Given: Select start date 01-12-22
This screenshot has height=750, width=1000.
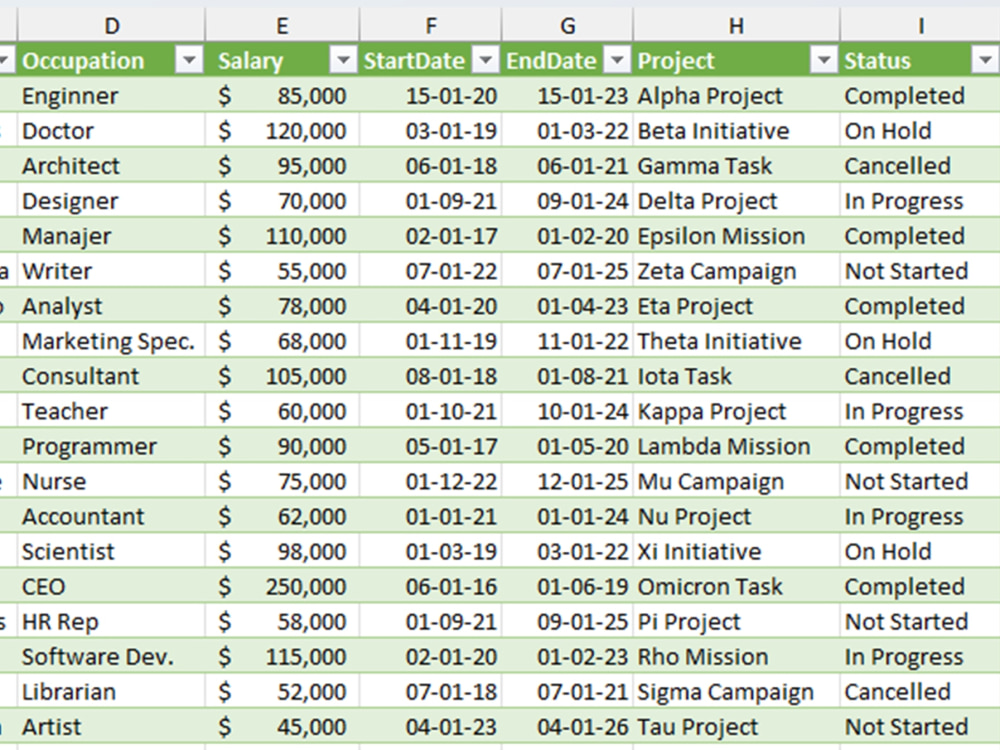Looking at the screenshot, I should 430,482.
